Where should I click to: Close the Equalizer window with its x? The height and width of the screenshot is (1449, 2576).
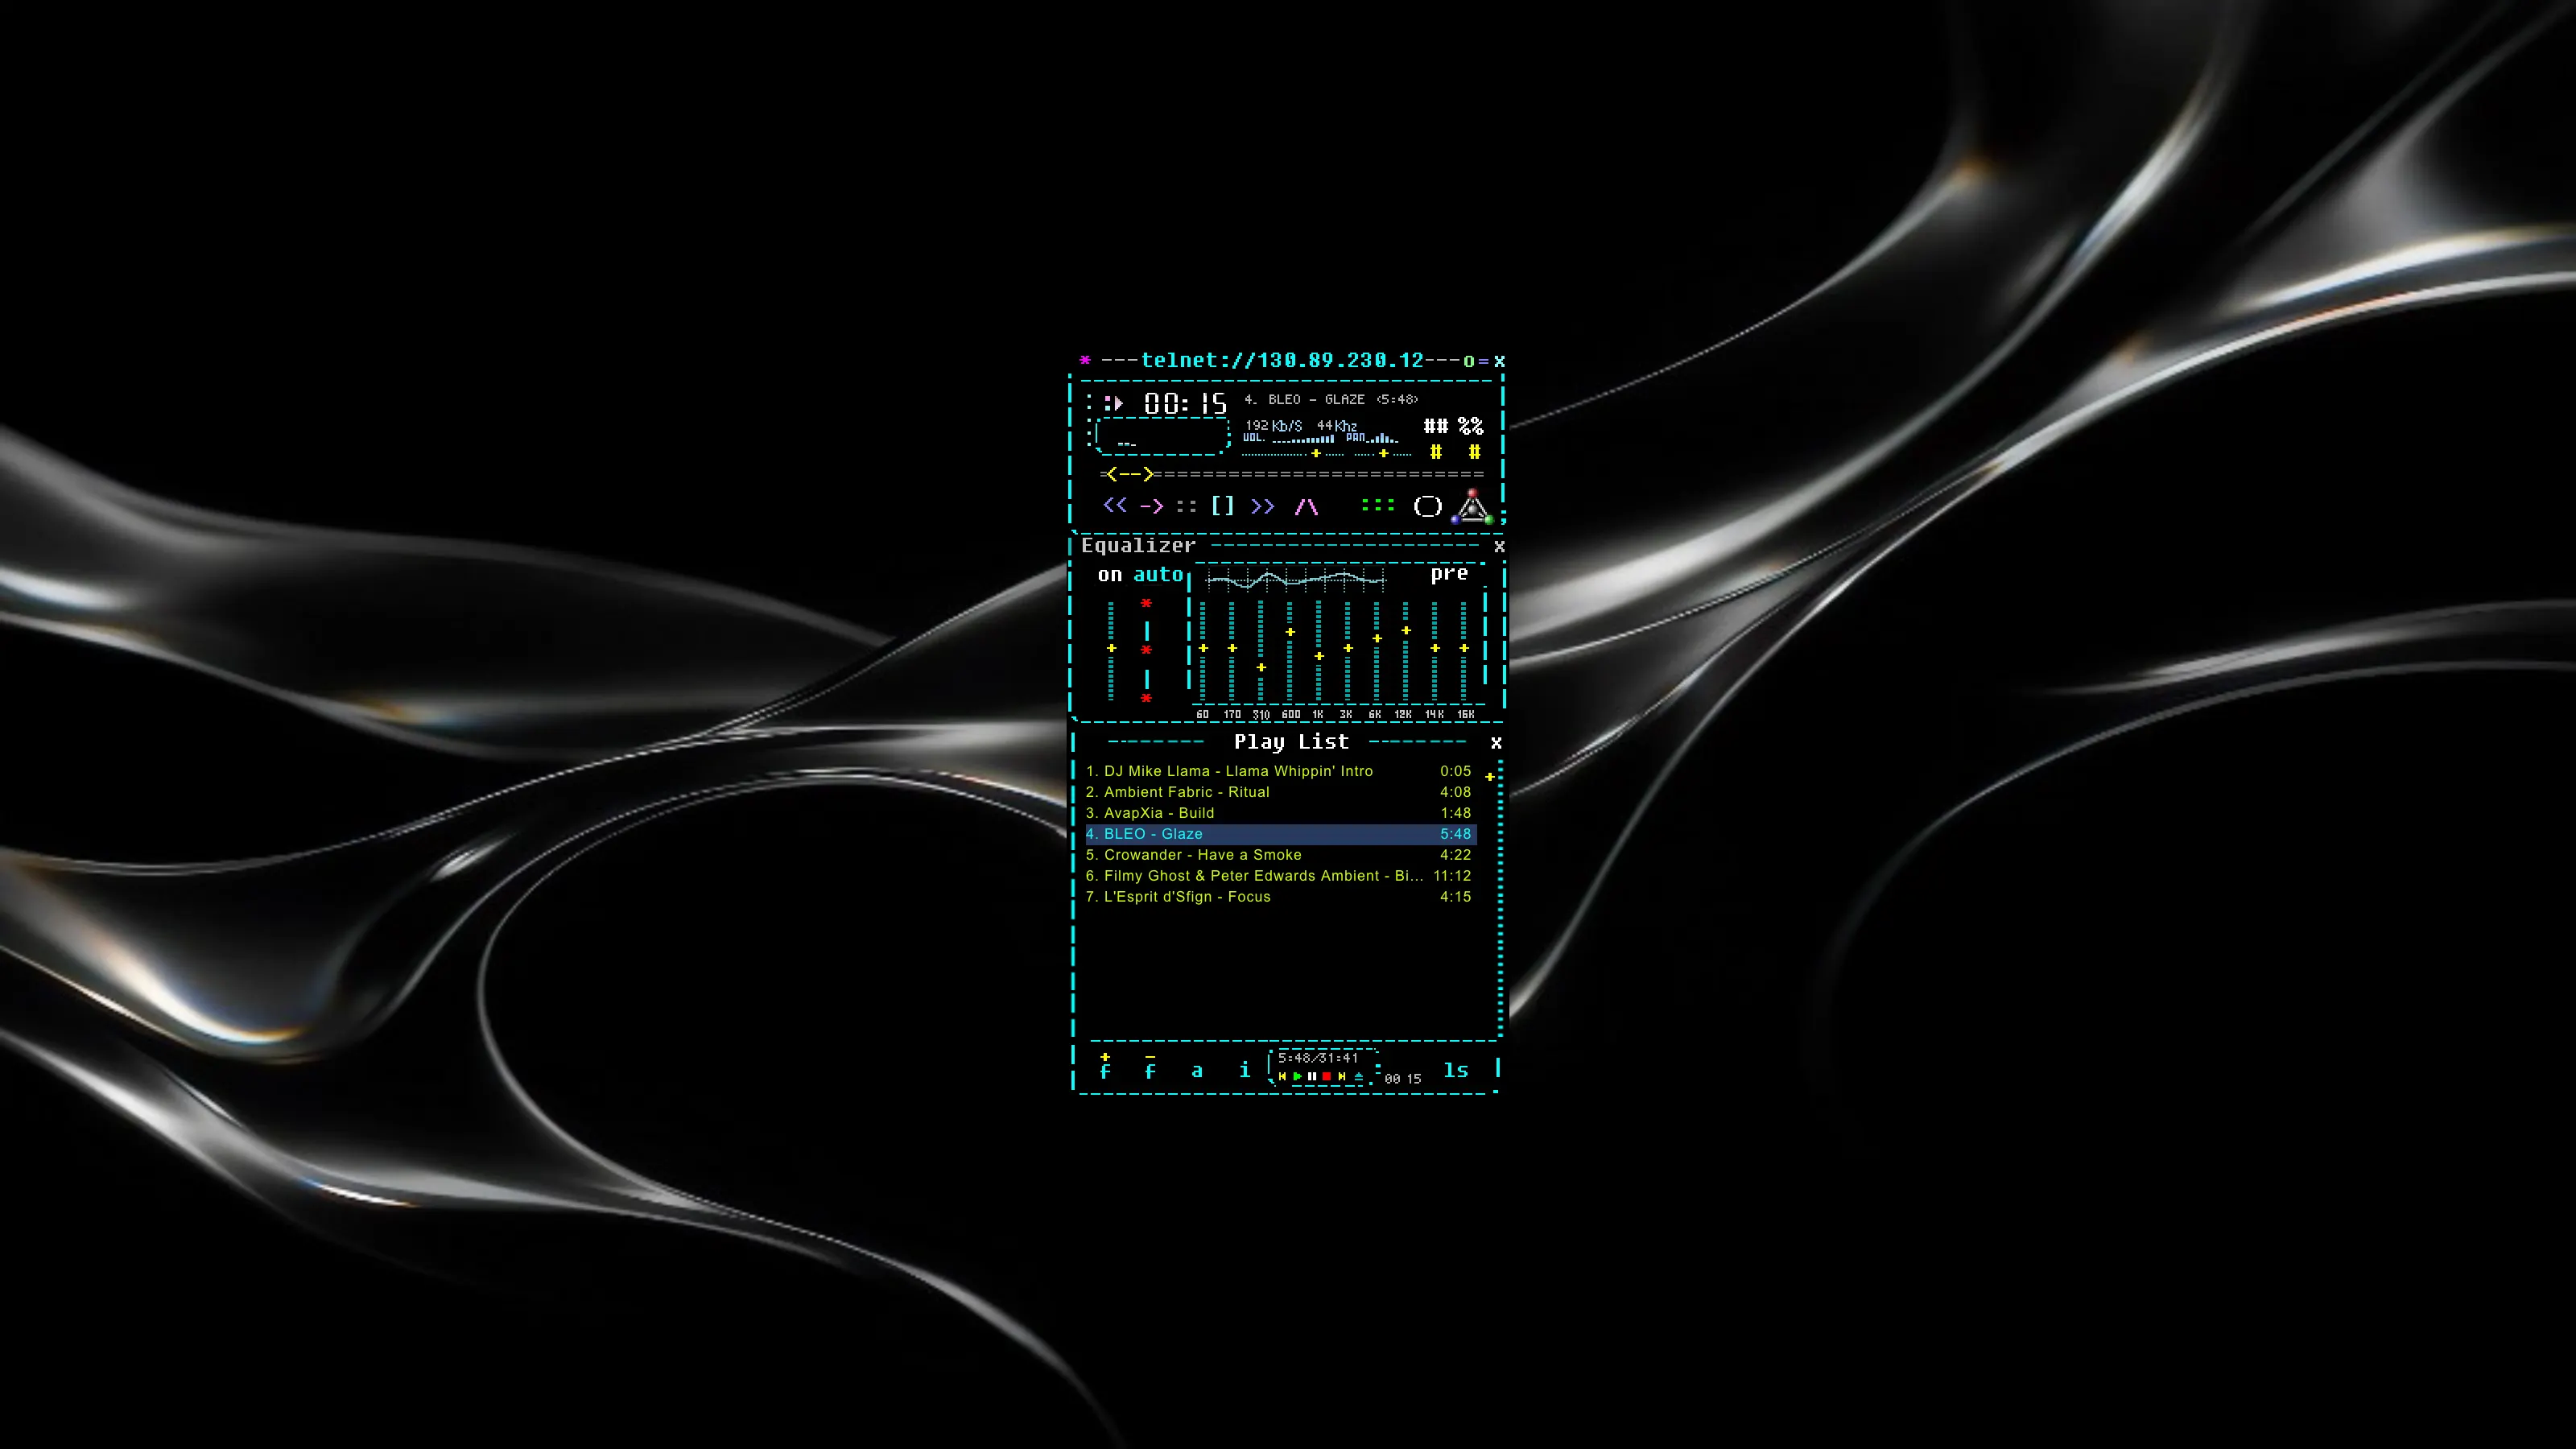click(x=1499, y=546)
